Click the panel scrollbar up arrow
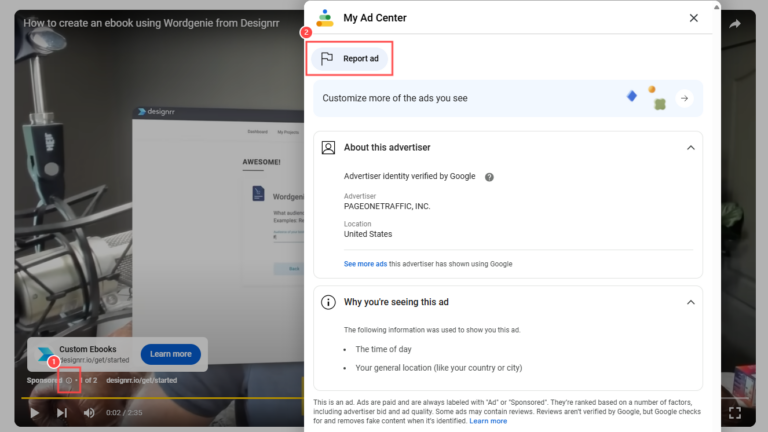This screenshot has height=432, width=768. click(717, 7)
